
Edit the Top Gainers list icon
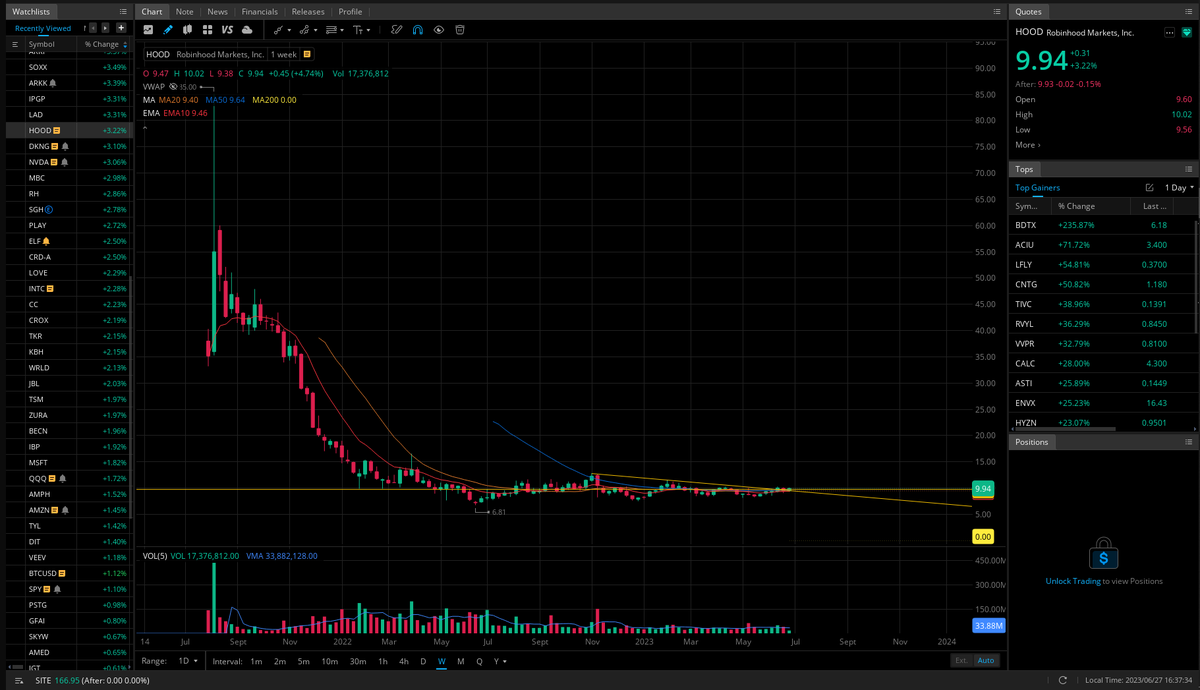tap(1150, 187)
